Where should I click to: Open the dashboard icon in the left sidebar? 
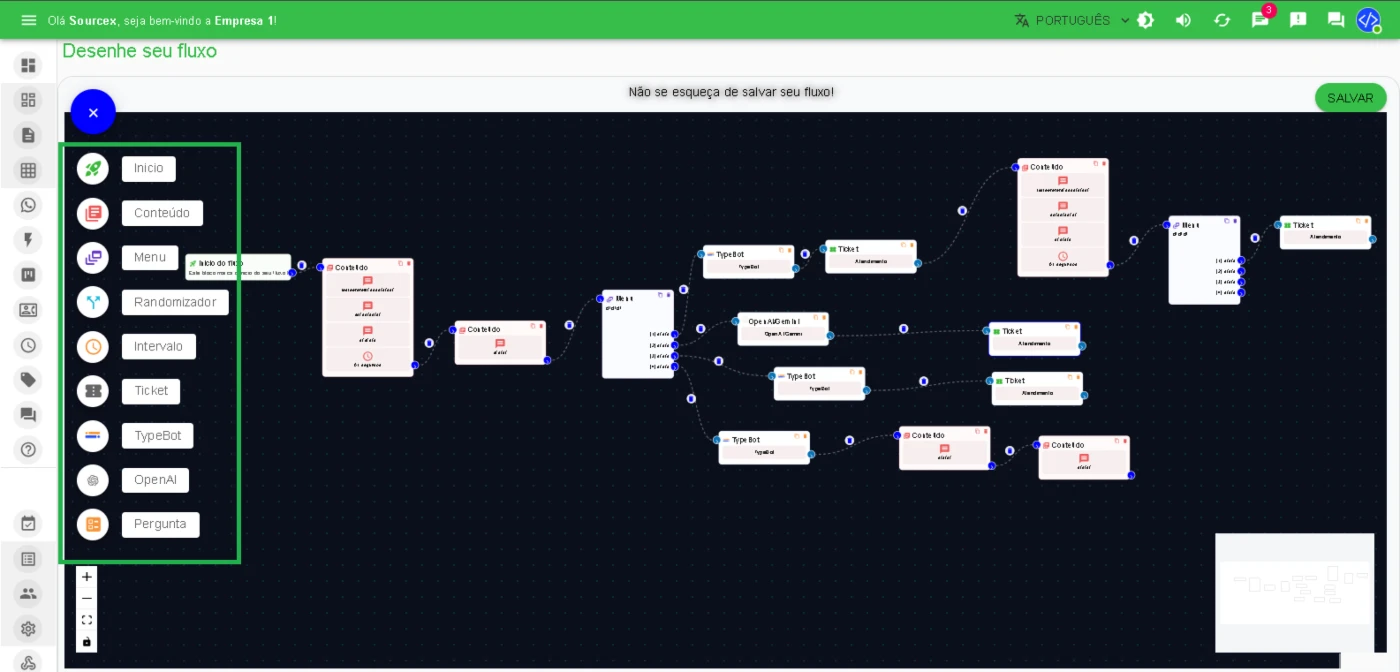28,65
